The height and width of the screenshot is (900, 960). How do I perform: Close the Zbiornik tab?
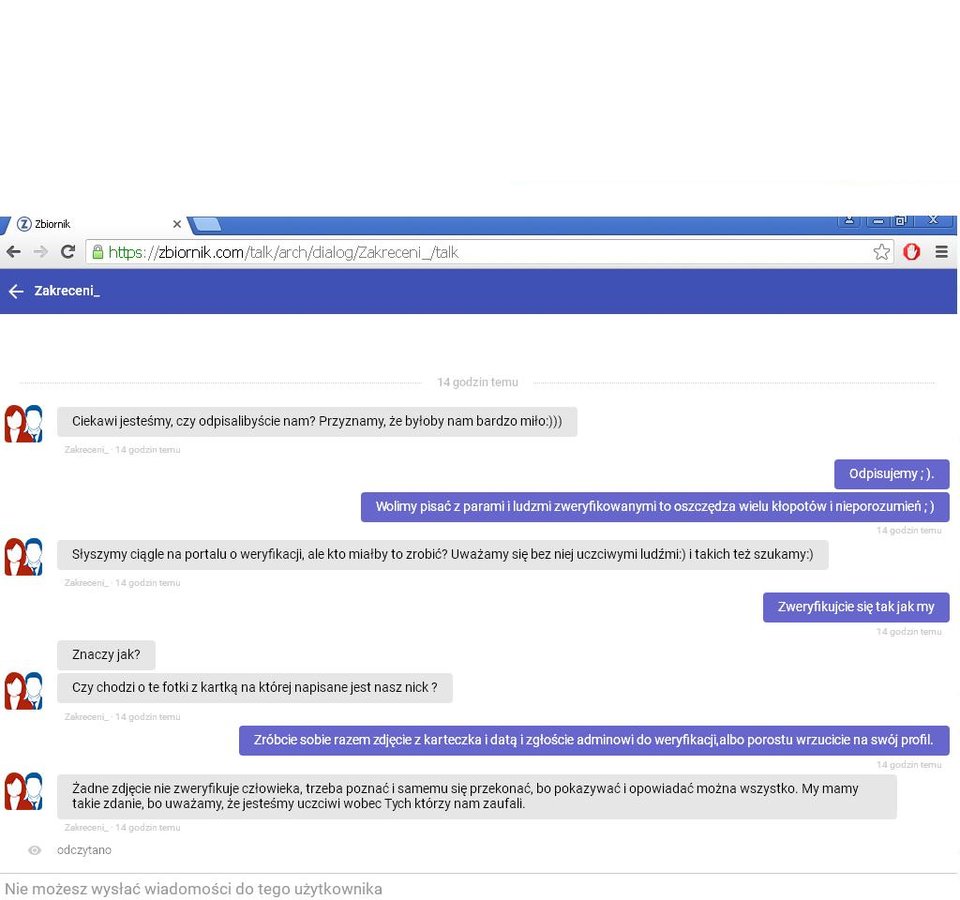(x=177, y=224)
